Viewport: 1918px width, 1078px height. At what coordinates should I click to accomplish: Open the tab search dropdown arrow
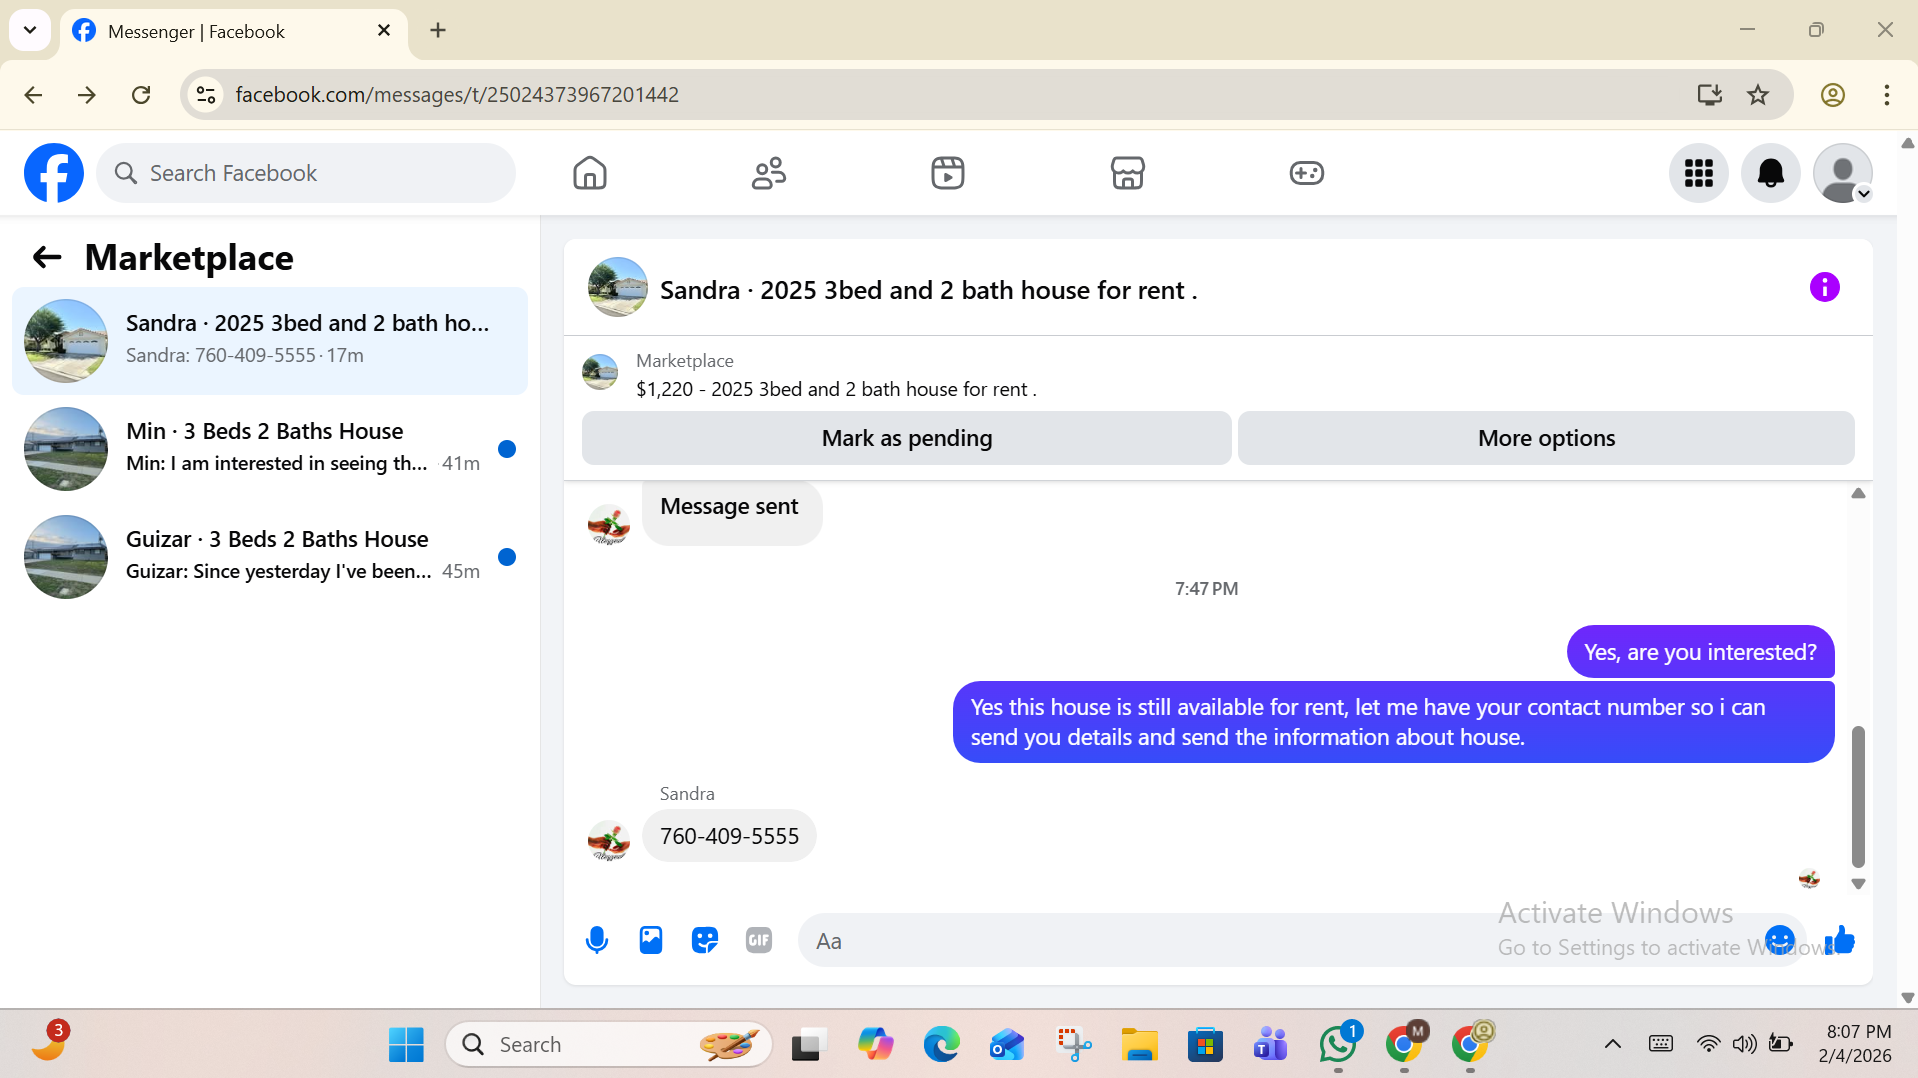pos(30,30)
